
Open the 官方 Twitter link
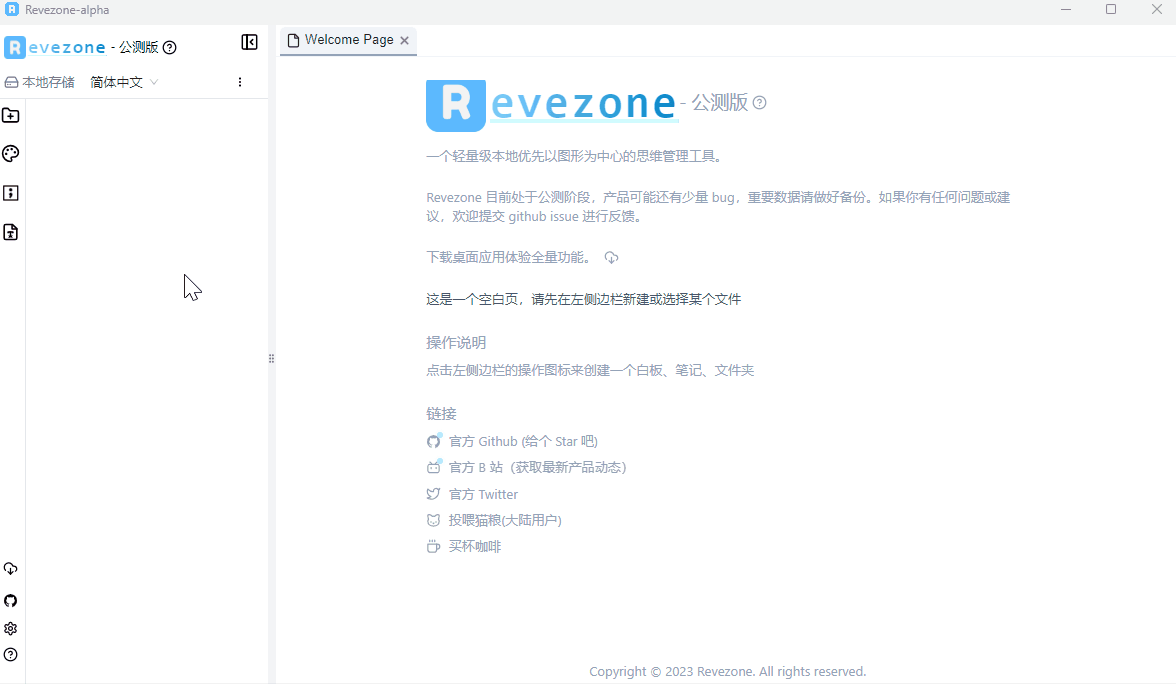pos(483,493)
